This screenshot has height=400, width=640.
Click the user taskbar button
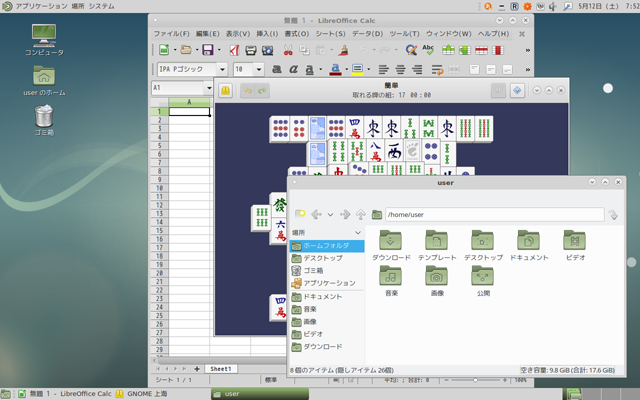260,394
